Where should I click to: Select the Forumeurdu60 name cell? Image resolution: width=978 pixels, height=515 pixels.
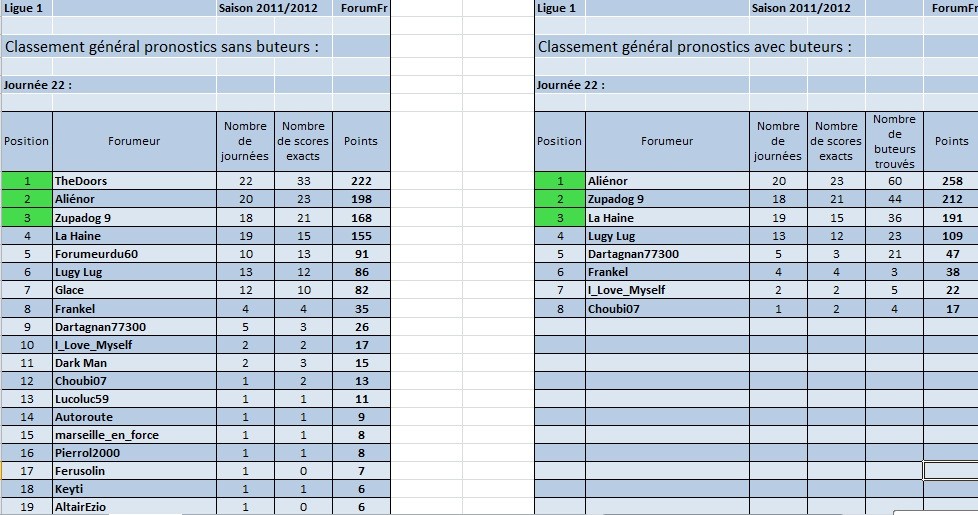coord(134,254)
